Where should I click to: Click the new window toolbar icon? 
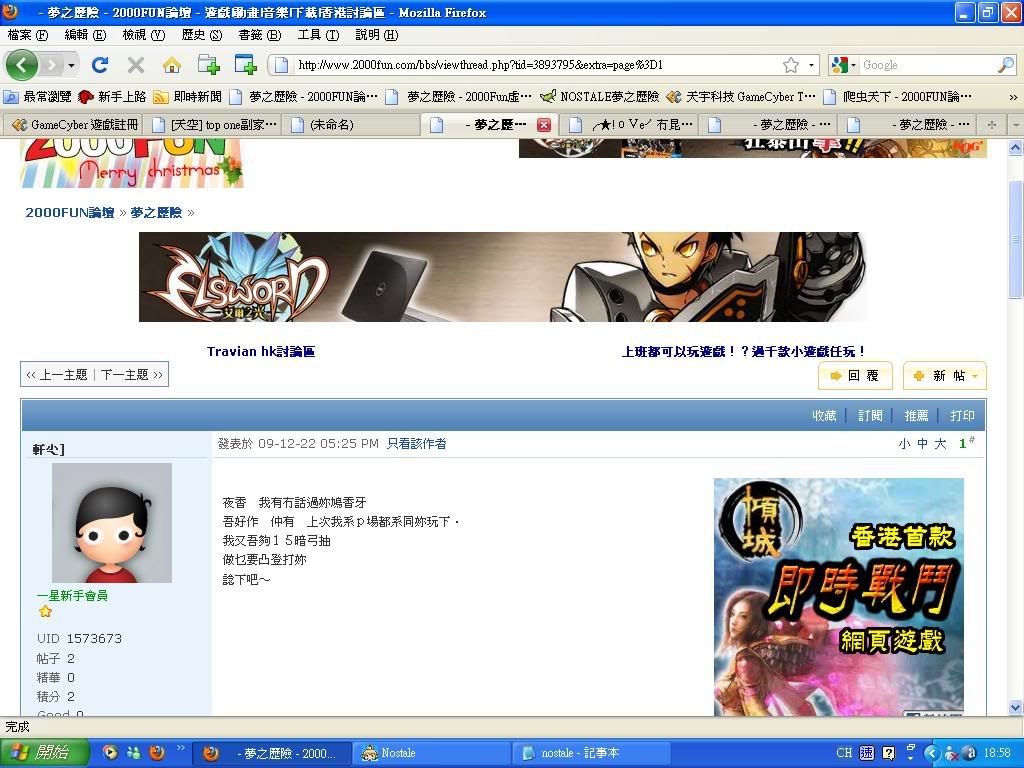click(x=246, y=65)
